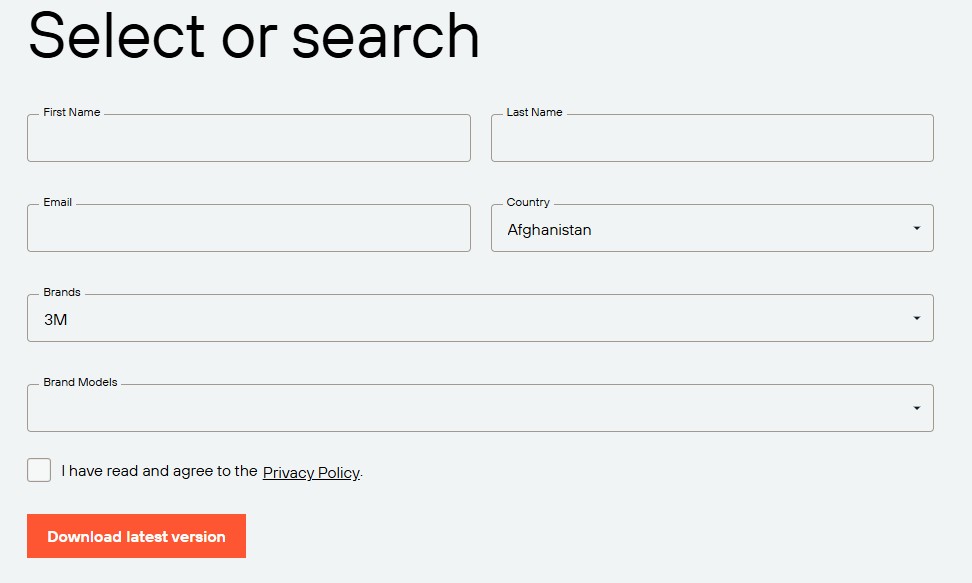Screen dimensions: 972x583
Task: Focus the Last Name text box
Action: pos(712,138)
